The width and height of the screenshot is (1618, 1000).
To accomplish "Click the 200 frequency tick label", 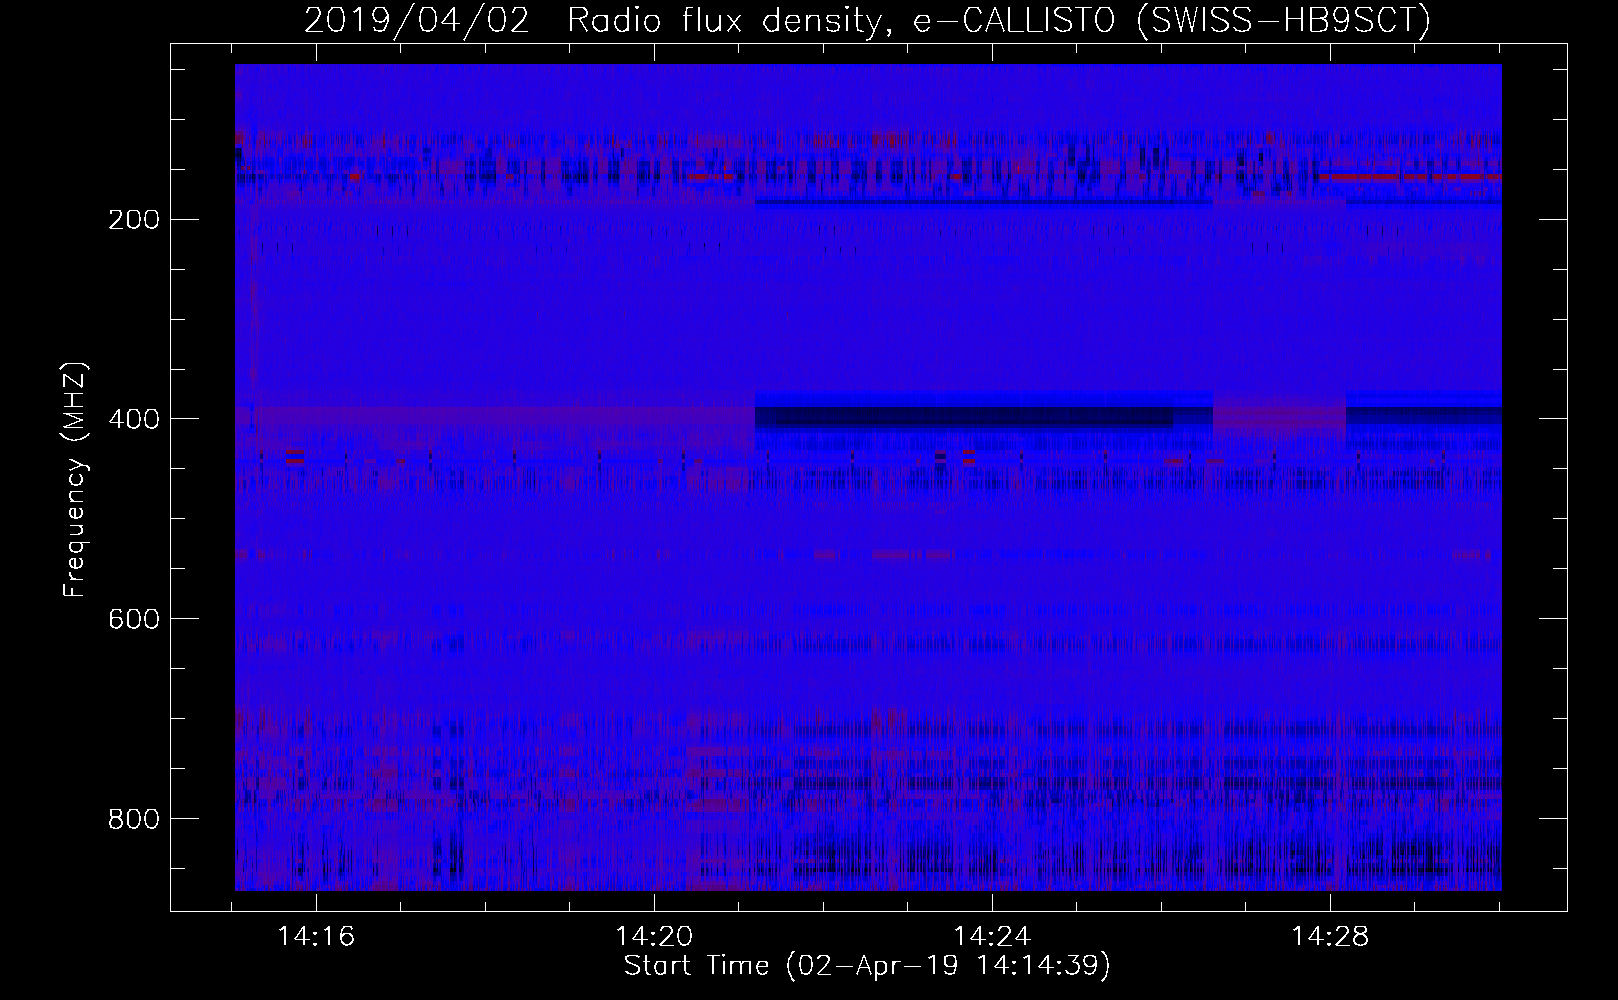I will click(x=133, y=219).
